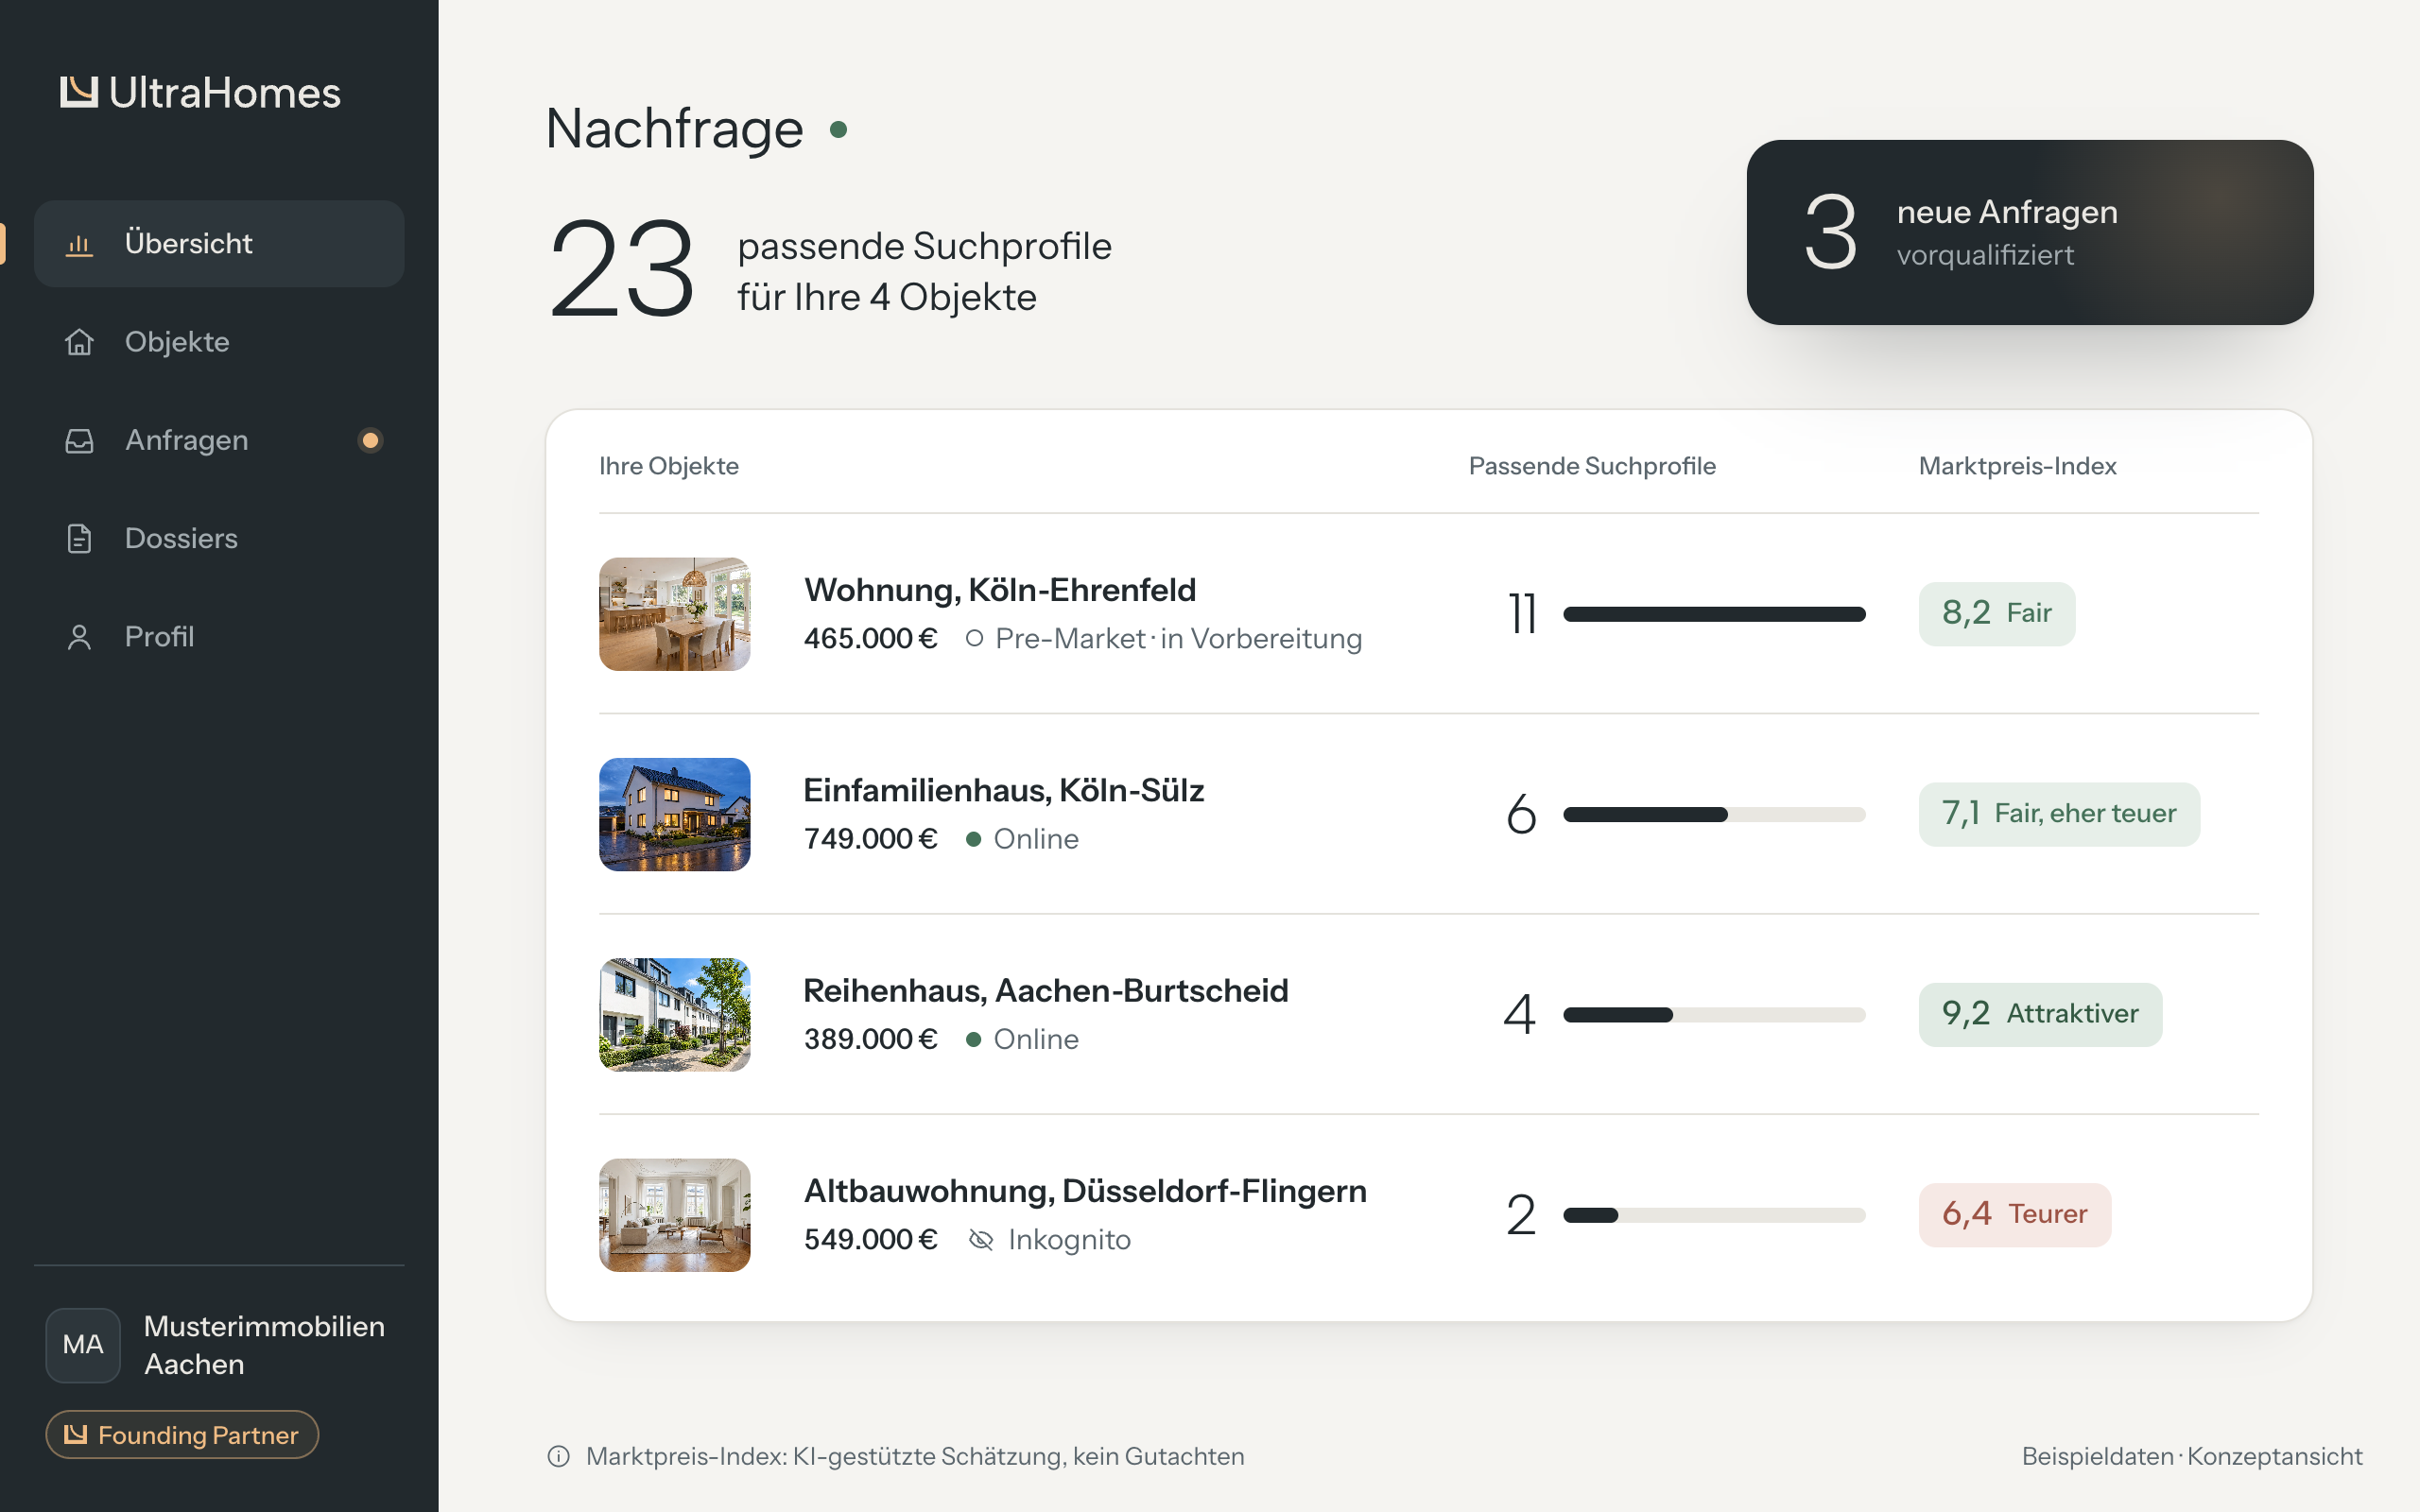Click the orange notification dot on Anfragen
Screen dimensions: 2420x1512
(370, 441)
